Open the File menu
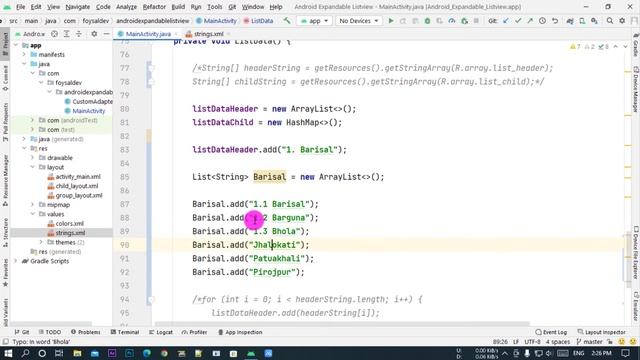640x360 pixels. [20, 7]
